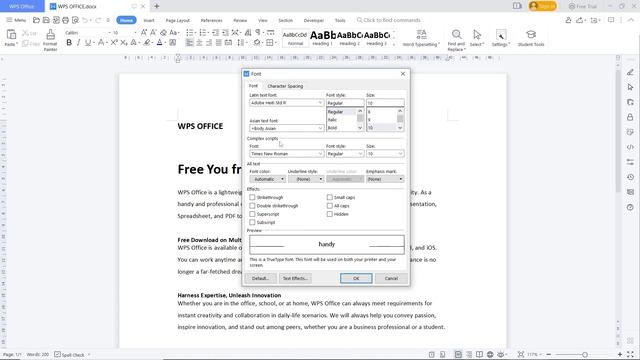Open Student Tools in the ribbon
The width and height of the screenshot is (640, 360).
click(531, 38)
